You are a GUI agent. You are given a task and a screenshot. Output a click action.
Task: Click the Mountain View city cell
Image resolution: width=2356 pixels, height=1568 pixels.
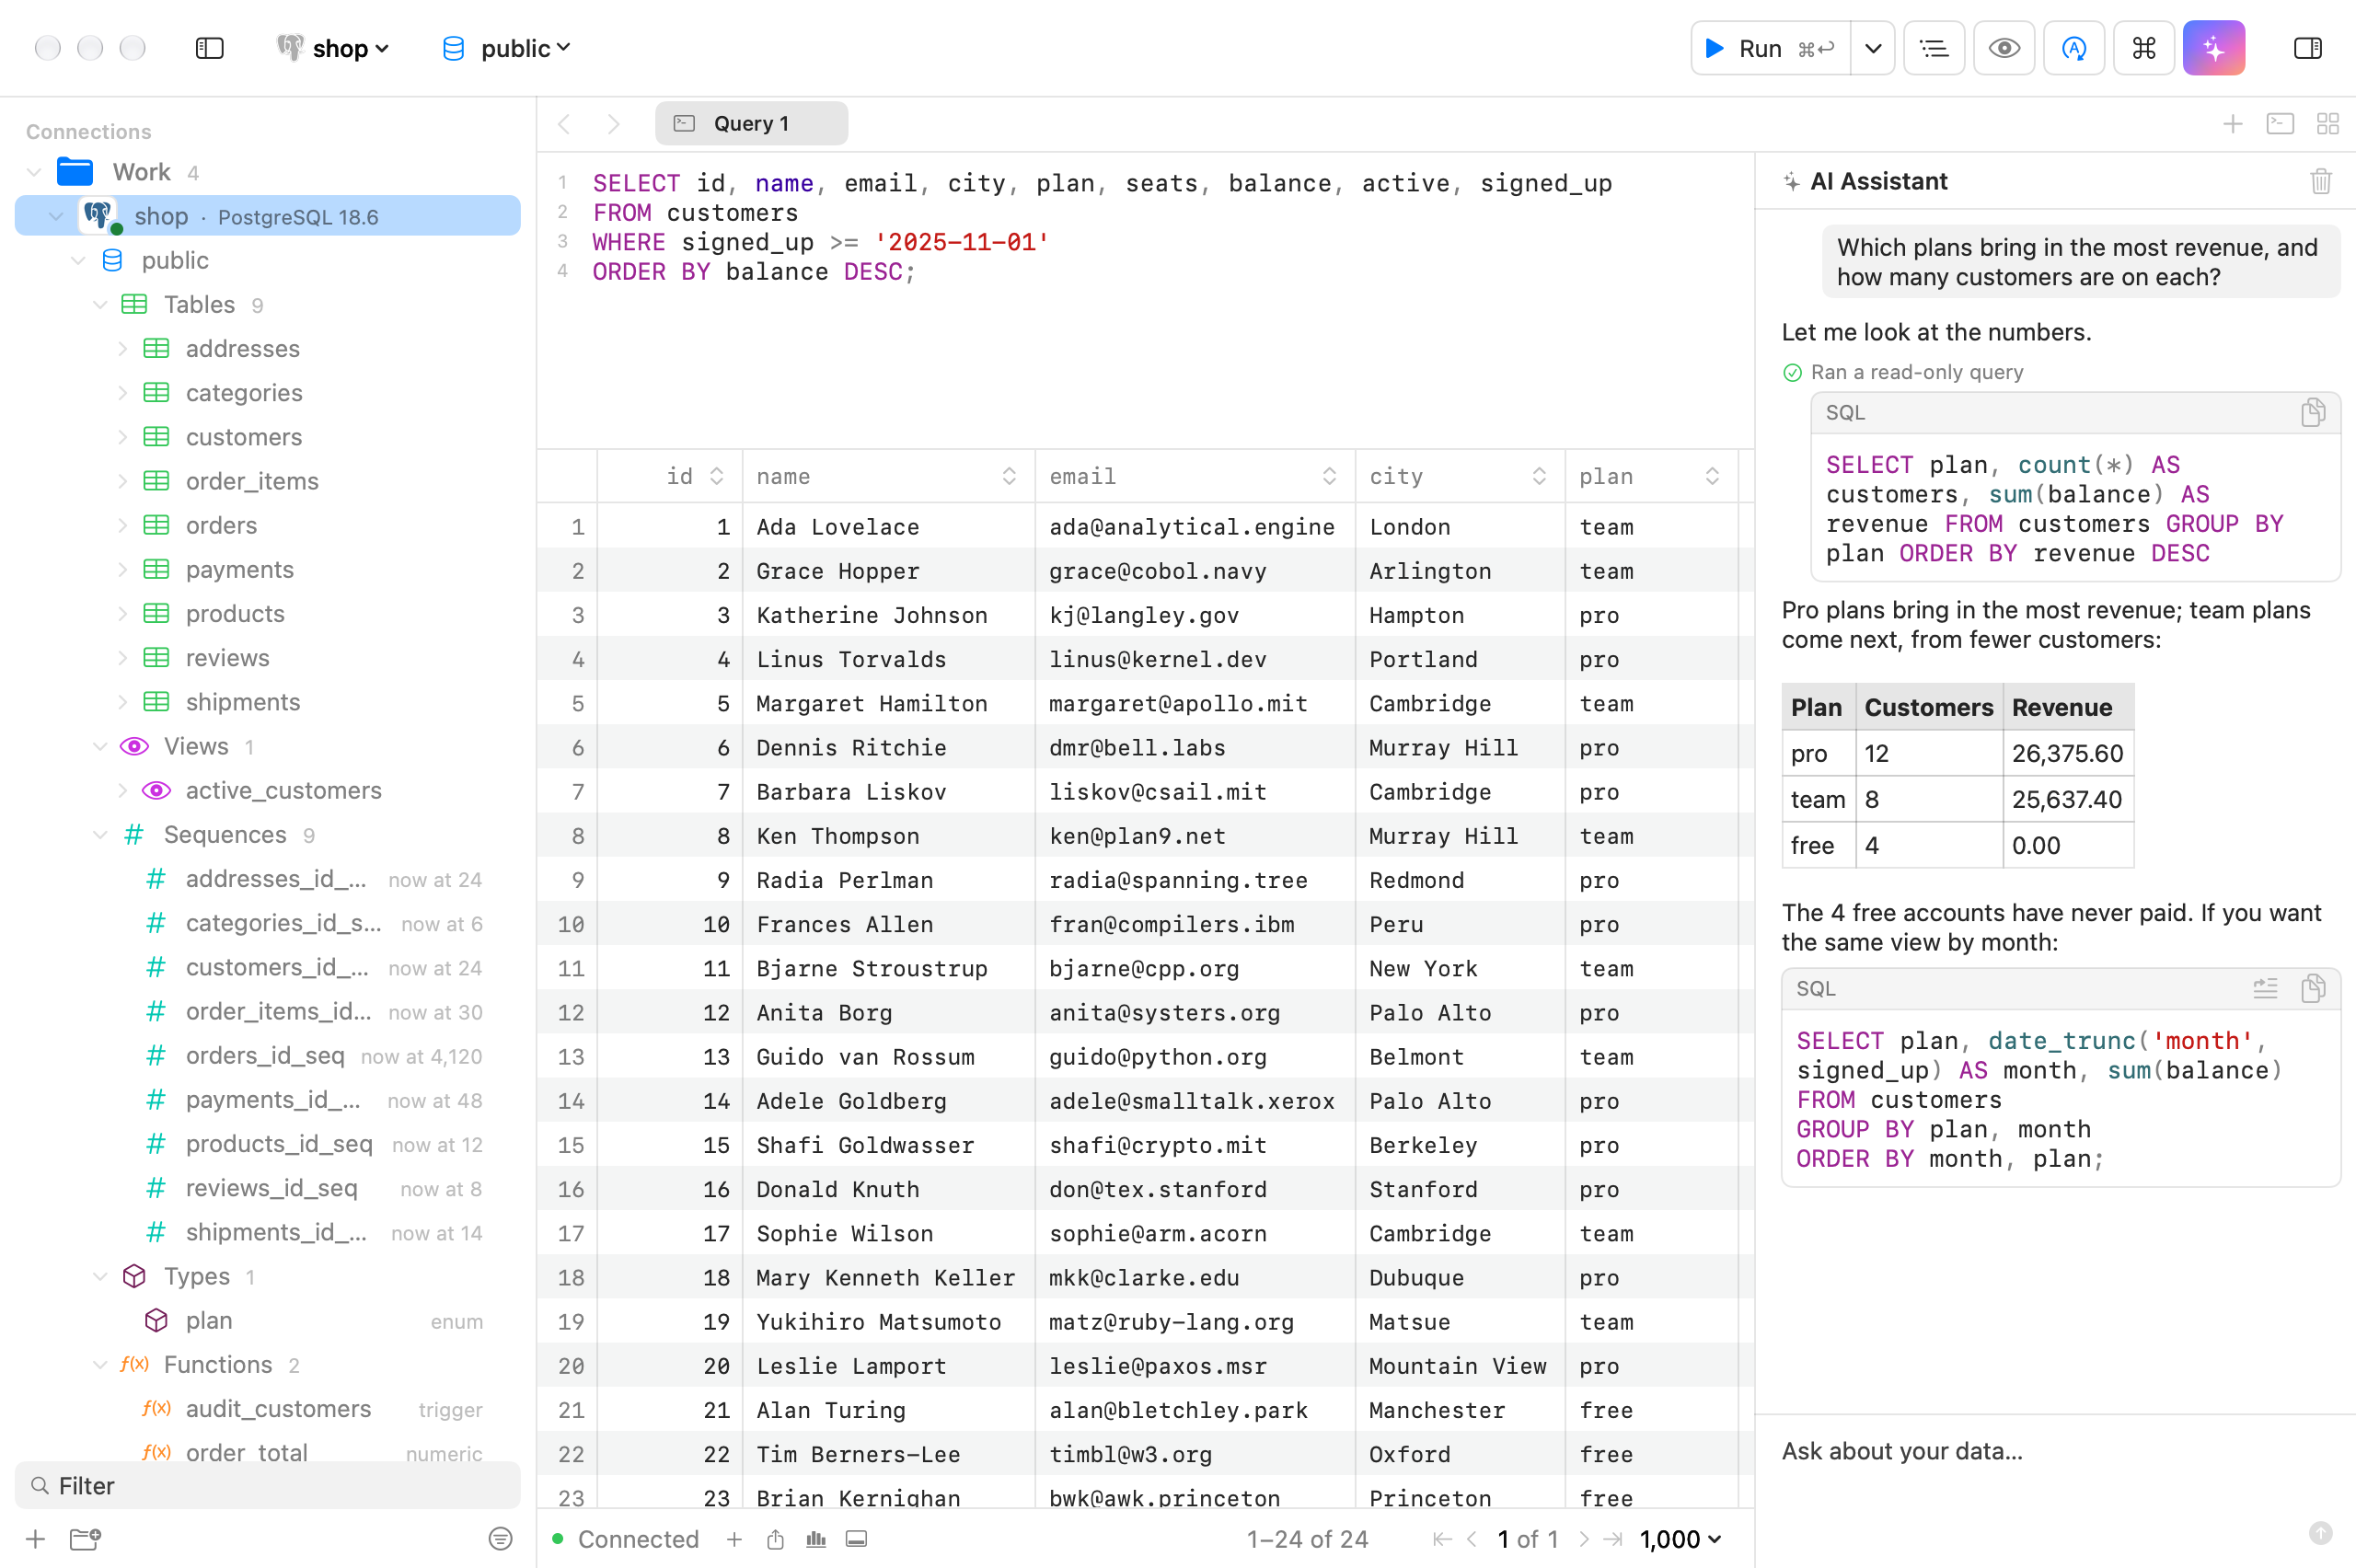pyautogui.click(x=1460, y=1365)
